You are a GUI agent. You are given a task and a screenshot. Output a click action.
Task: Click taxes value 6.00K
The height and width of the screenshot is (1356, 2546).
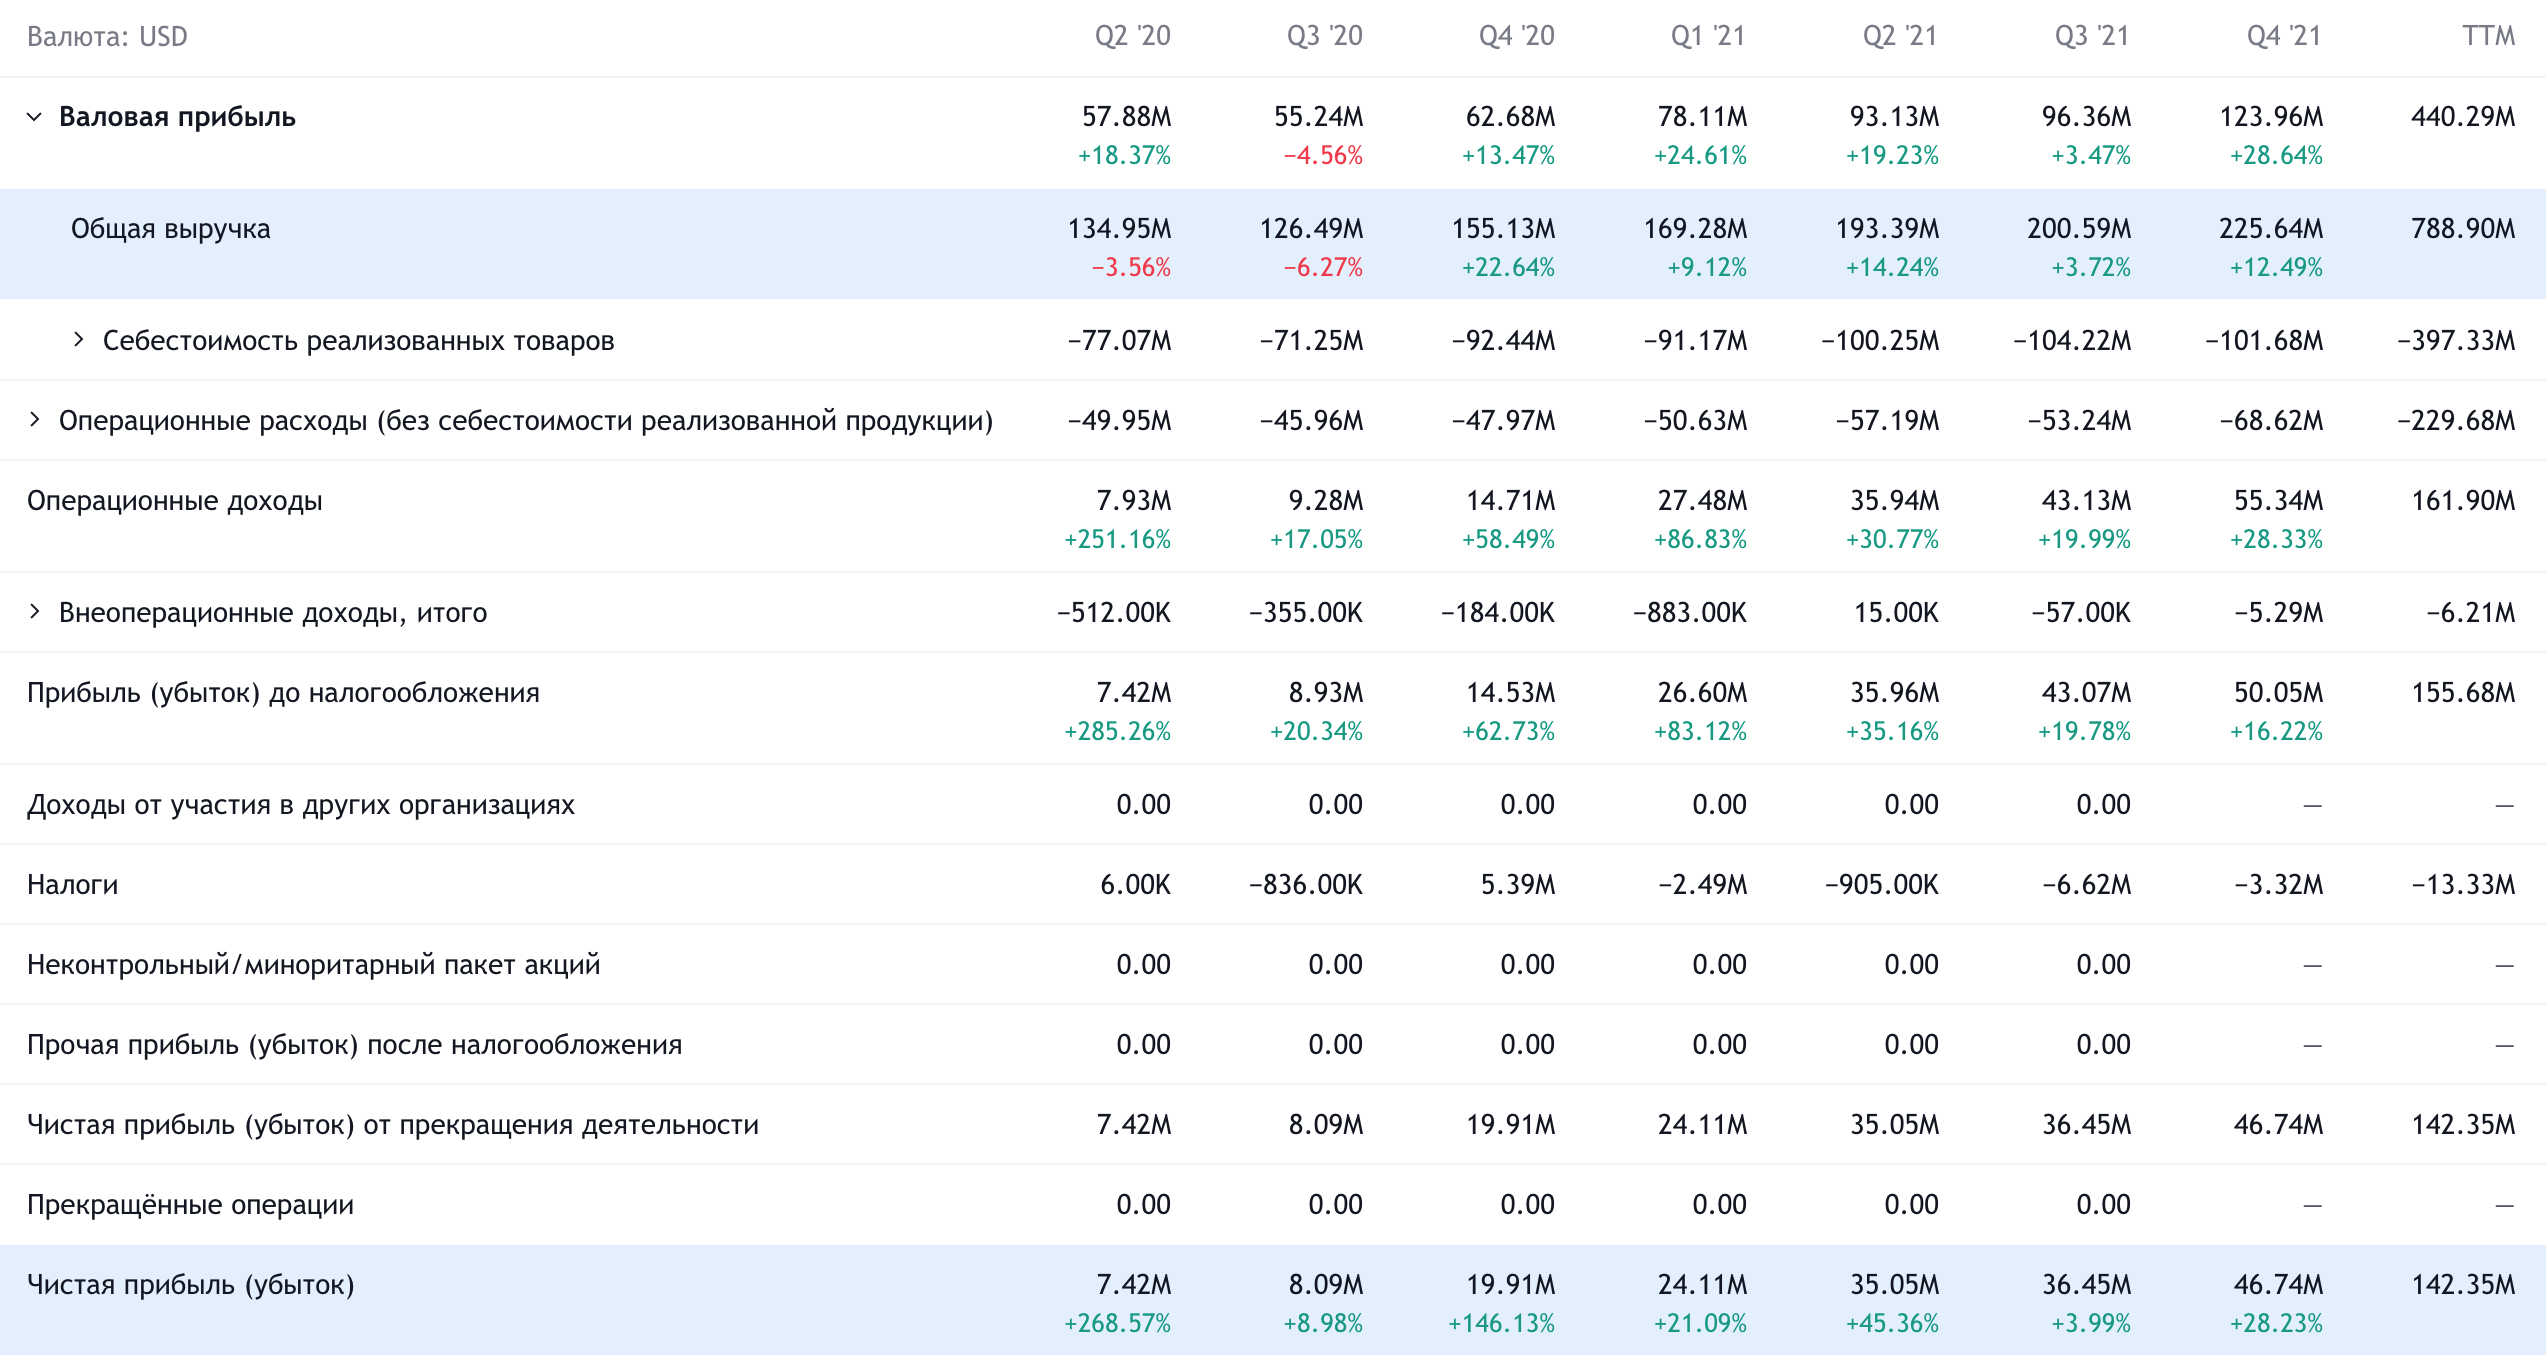pyautogui.click(x=1136, y=885)
